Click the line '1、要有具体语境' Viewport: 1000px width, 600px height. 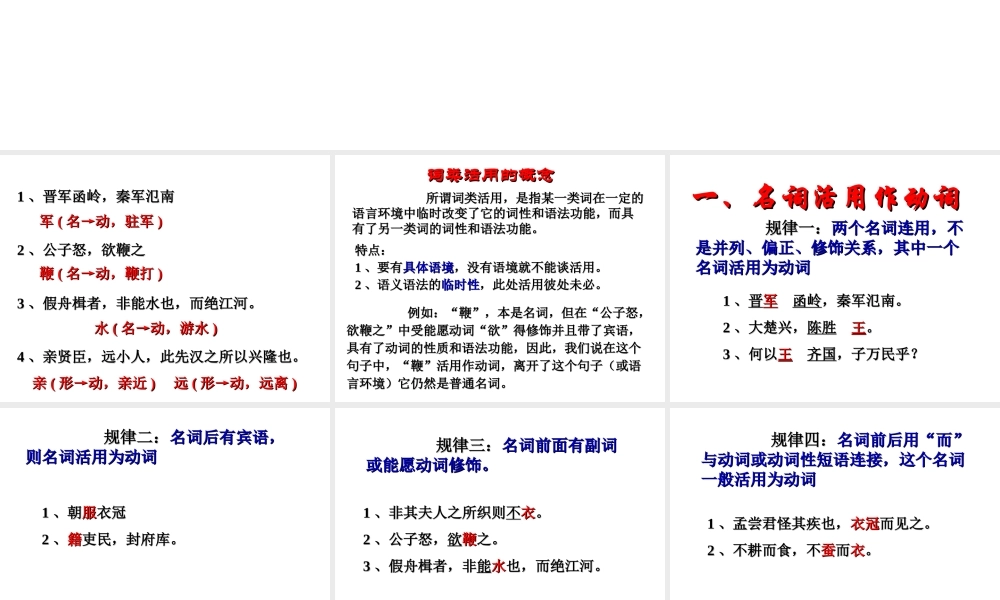coord(479,267)
